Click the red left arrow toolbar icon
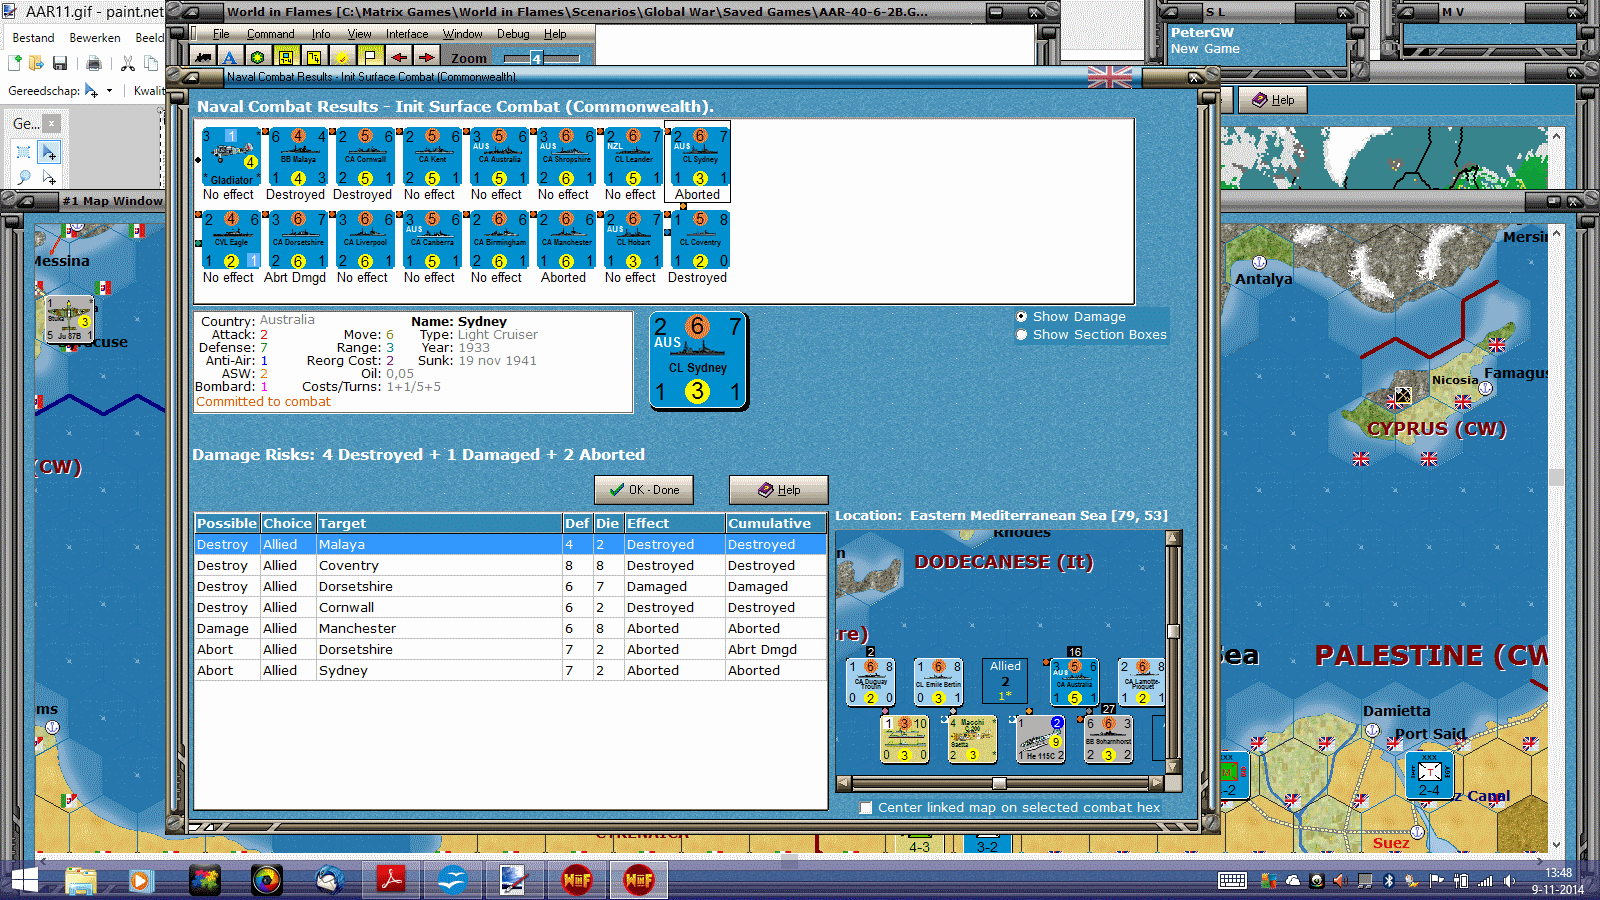The height and width of the screenshot is (900, 1600). [399, 58]
